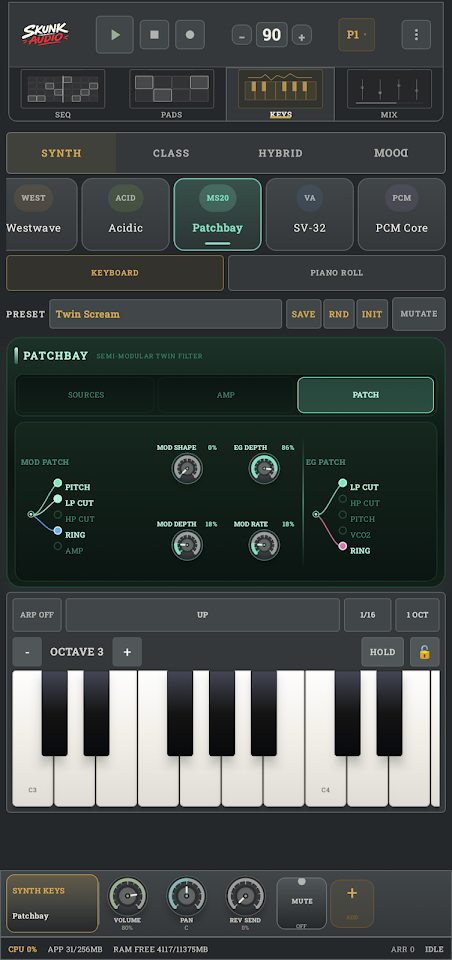This screenshot has width=452, height=960.
Task: Switch to KEYBOARD input mode
Action: click(115, 273)
